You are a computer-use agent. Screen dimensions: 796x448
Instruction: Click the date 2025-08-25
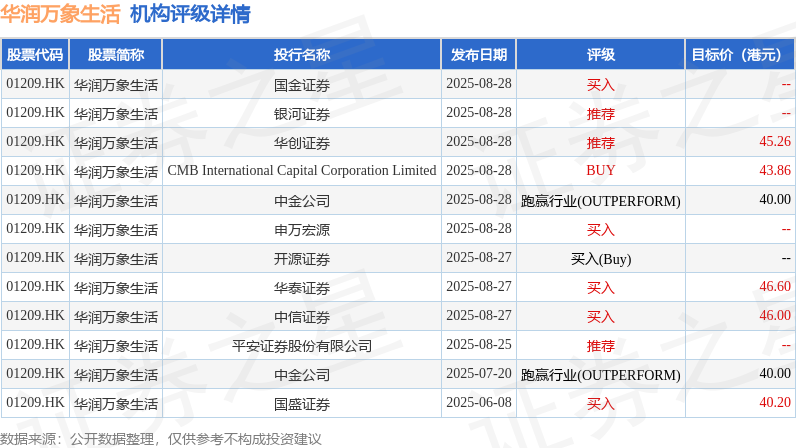tap(479, 344)
